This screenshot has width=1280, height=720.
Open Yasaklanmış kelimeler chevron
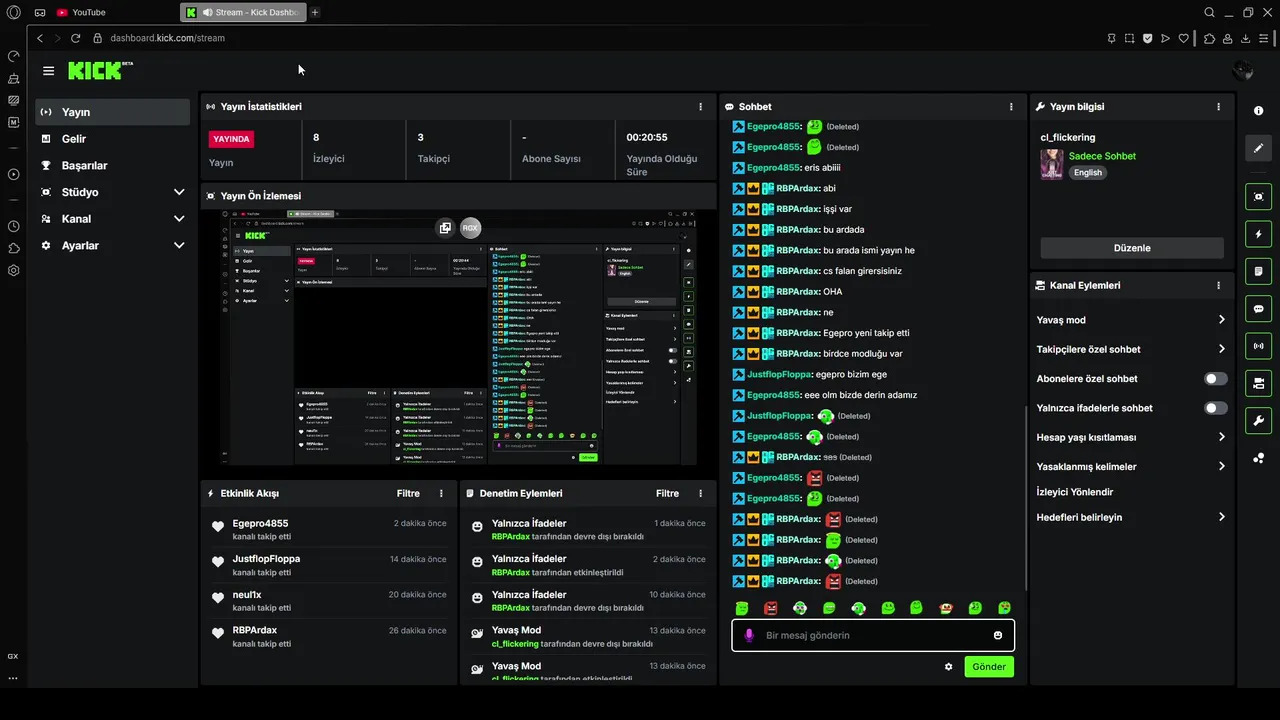1221,466
